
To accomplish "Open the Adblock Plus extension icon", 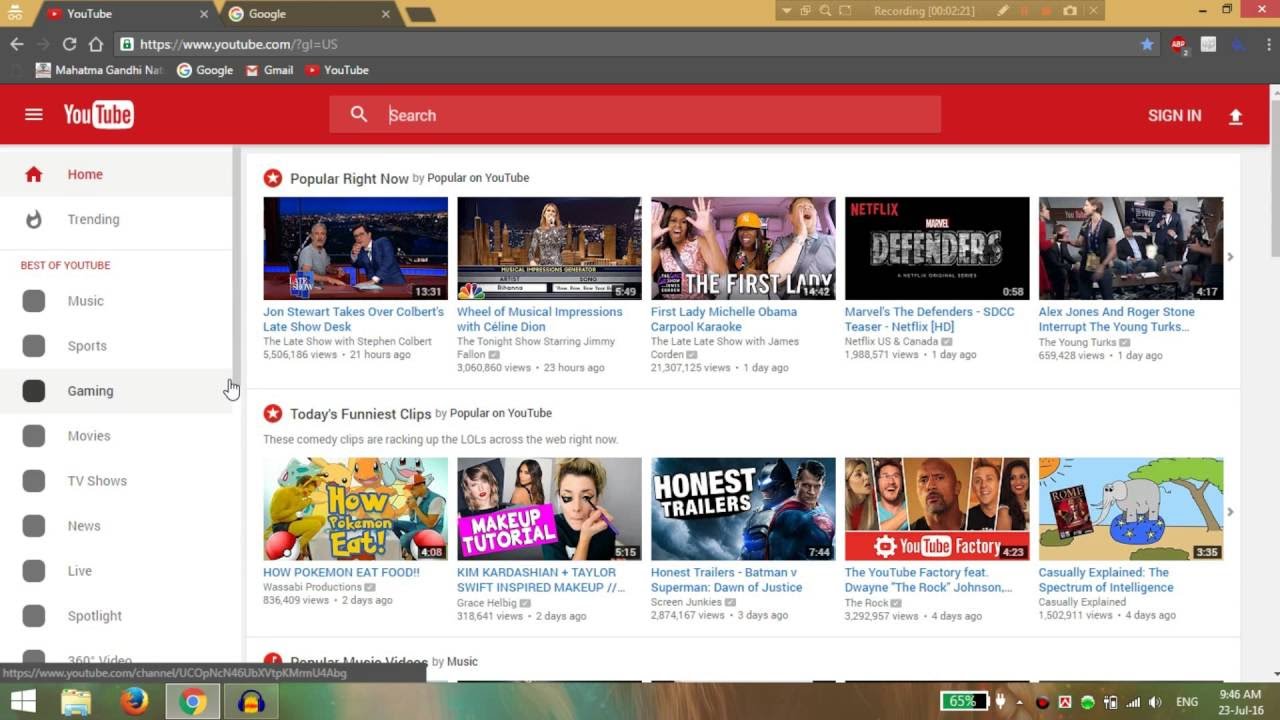I will [1179, 44].
